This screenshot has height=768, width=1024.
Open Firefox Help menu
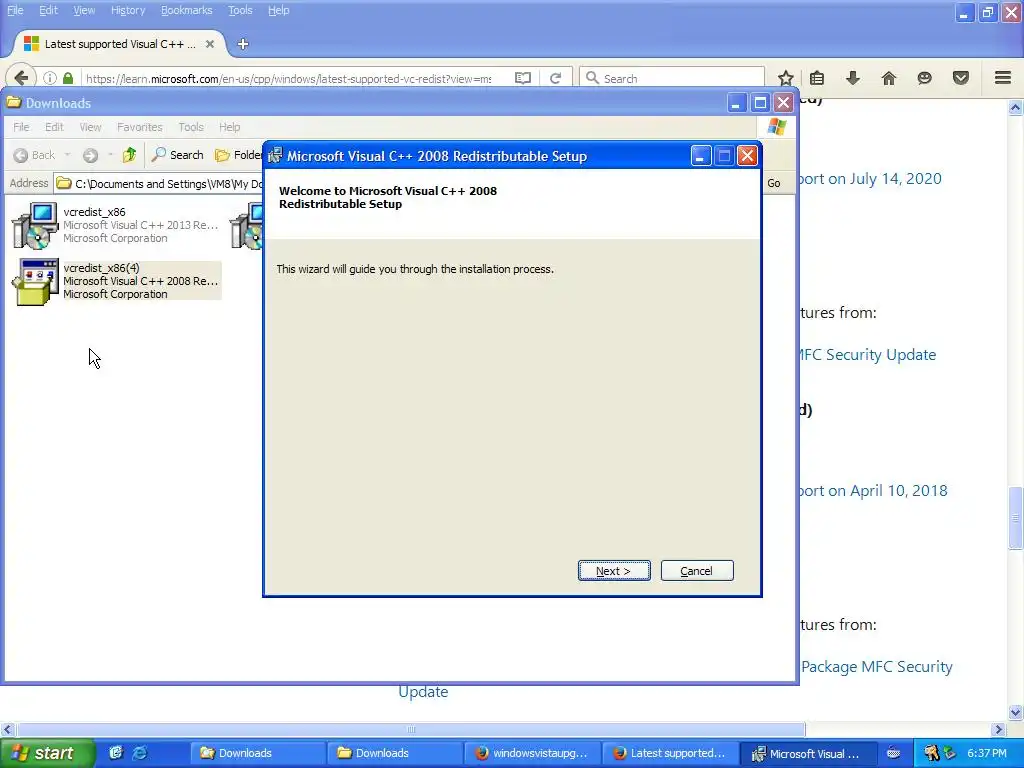(279, 10)
